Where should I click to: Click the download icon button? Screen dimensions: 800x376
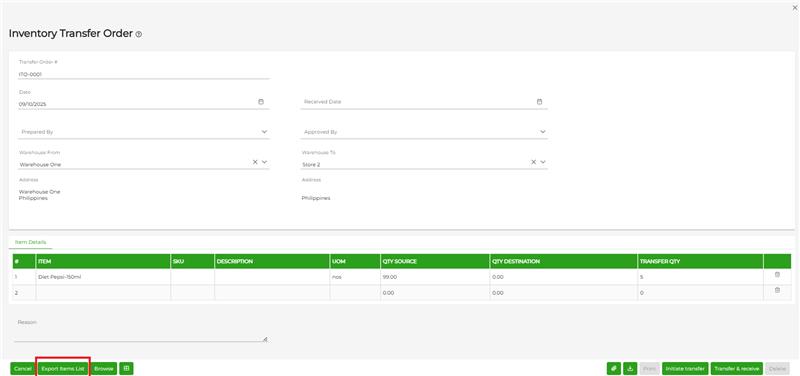click(630, 368)
